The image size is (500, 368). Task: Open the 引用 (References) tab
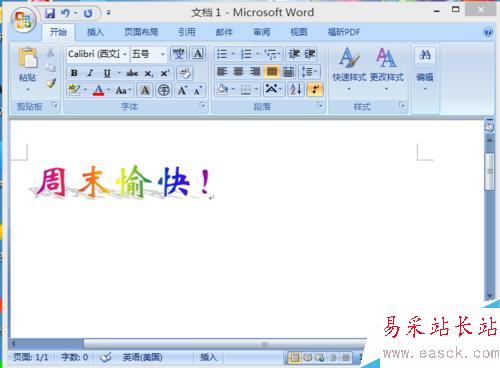187,32
